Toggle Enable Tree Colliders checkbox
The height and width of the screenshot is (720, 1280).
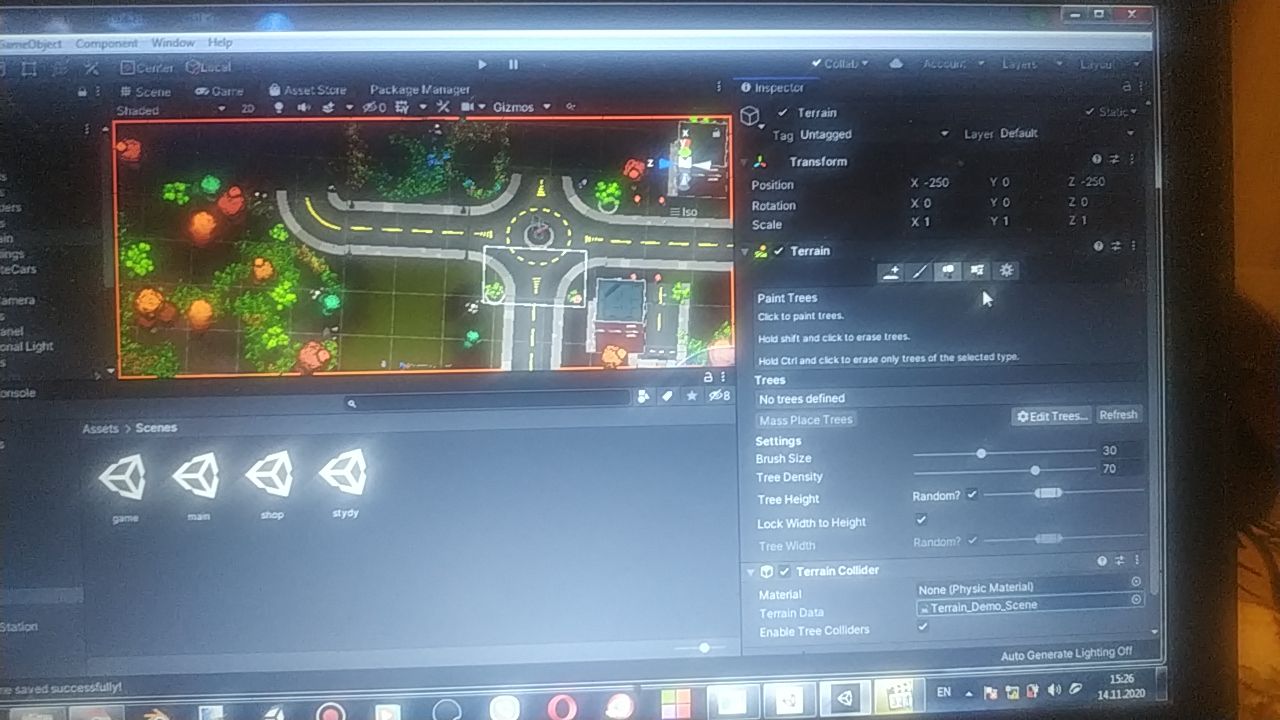point(923,627)
